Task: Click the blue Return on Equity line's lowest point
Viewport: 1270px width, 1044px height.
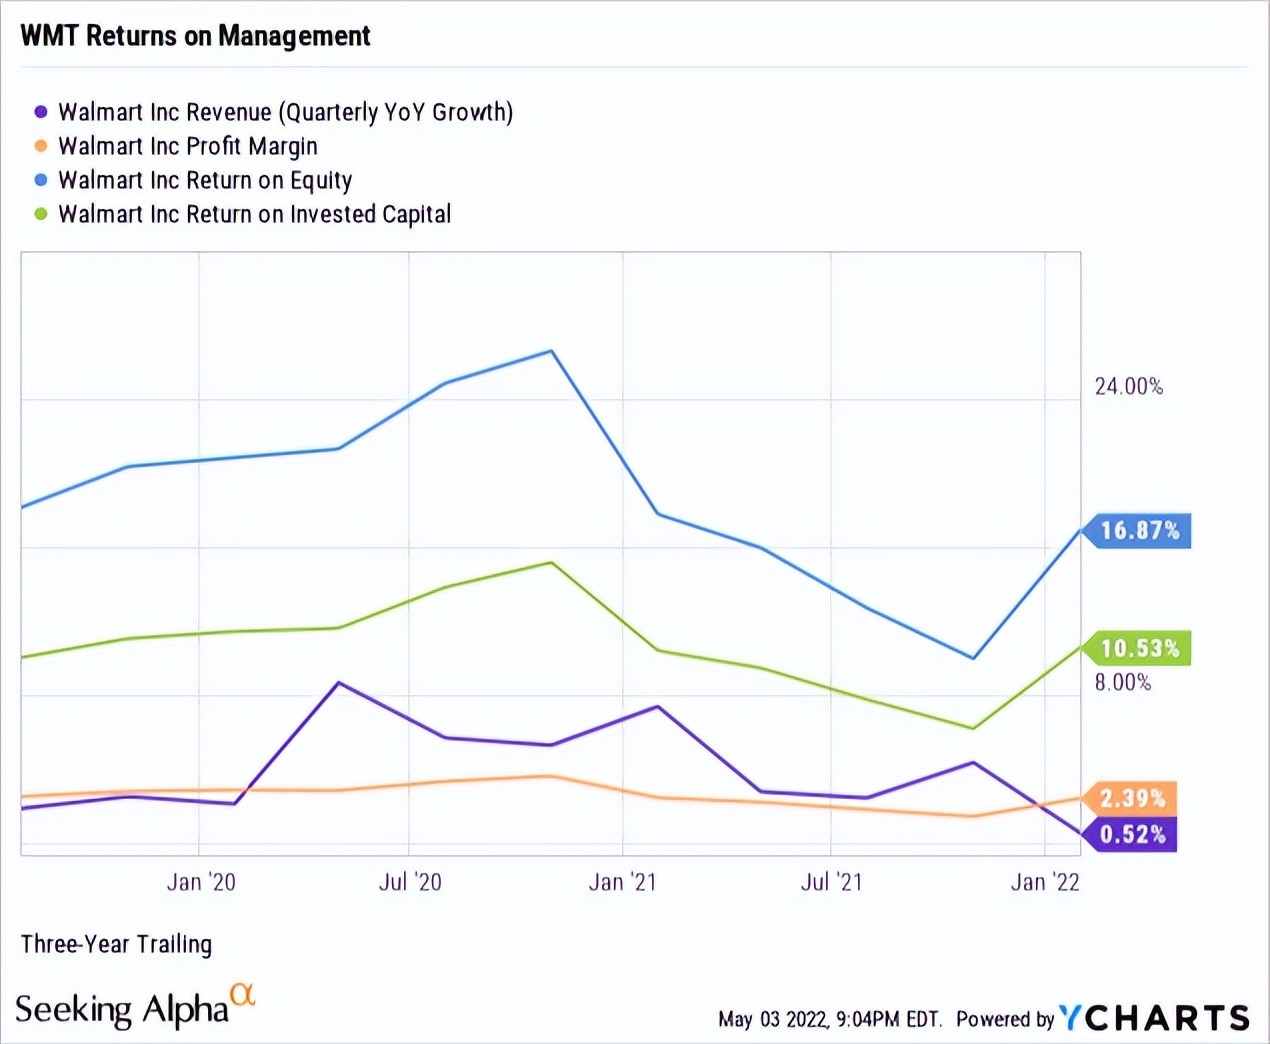Action: [x=972, y=658]
